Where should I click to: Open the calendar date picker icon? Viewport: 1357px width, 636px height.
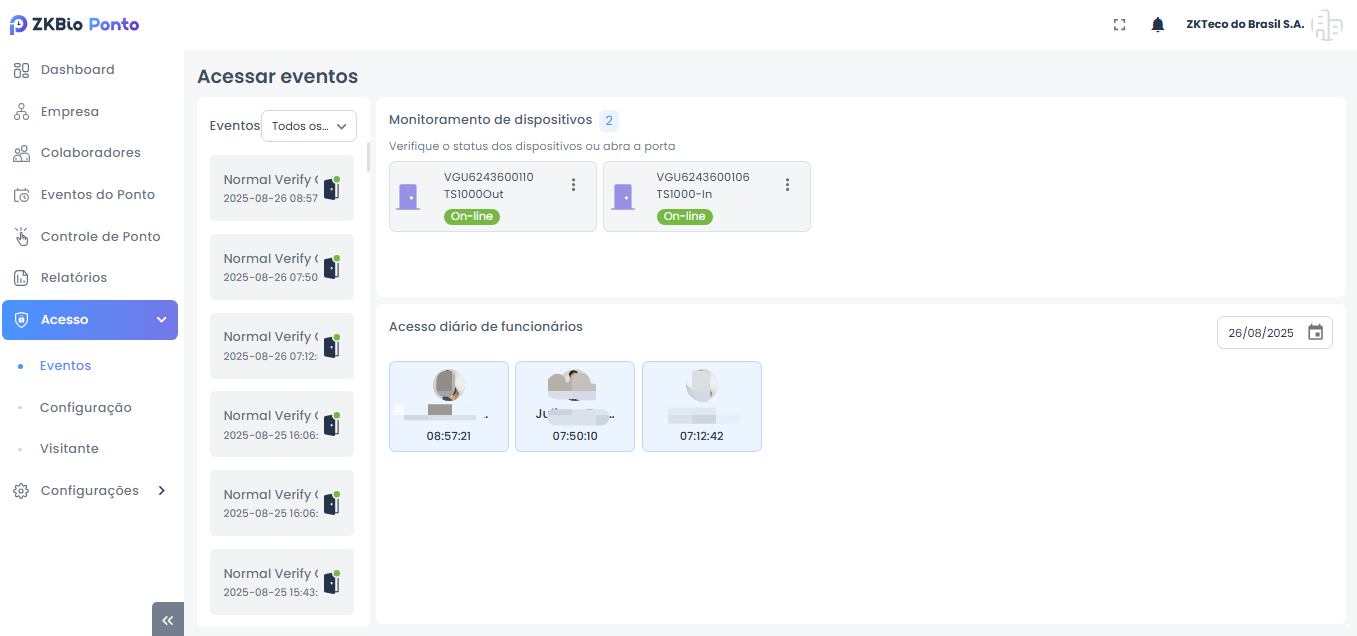1315,333
